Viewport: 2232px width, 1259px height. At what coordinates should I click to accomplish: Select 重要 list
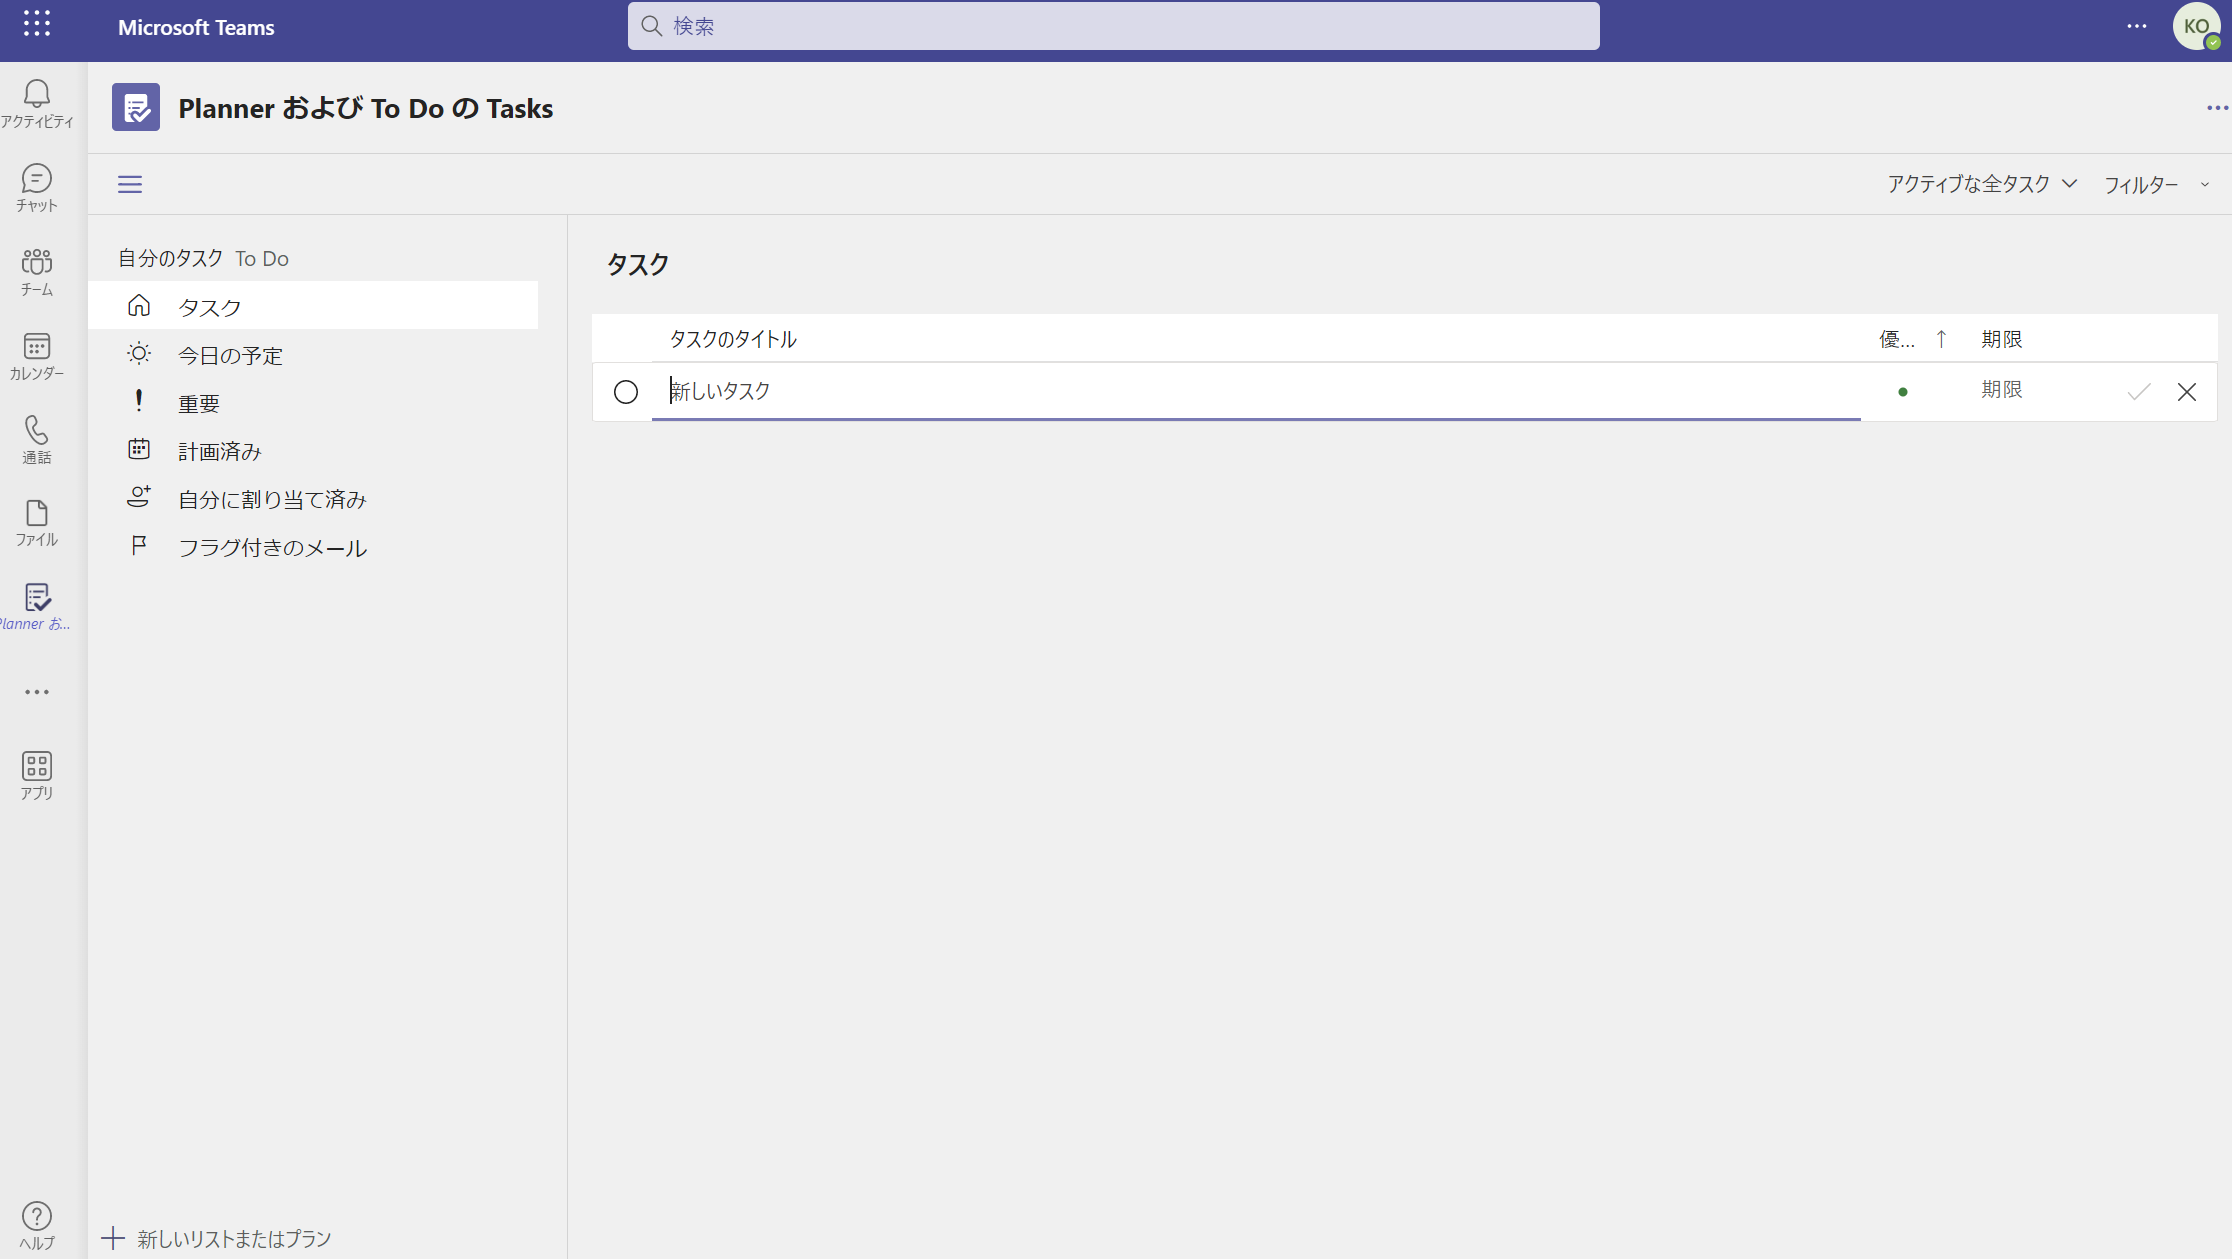(x=313, y=403)
